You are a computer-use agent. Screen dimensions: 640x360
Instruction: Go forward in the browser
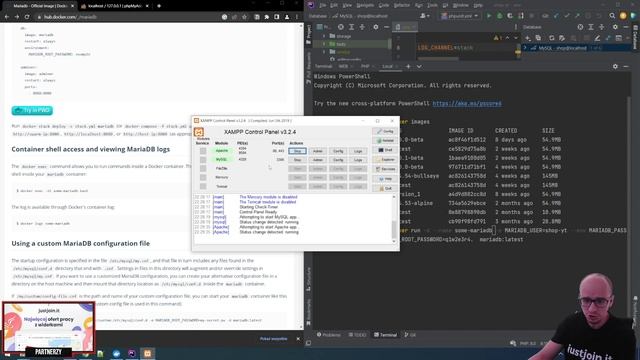click(x=17, y=17)
